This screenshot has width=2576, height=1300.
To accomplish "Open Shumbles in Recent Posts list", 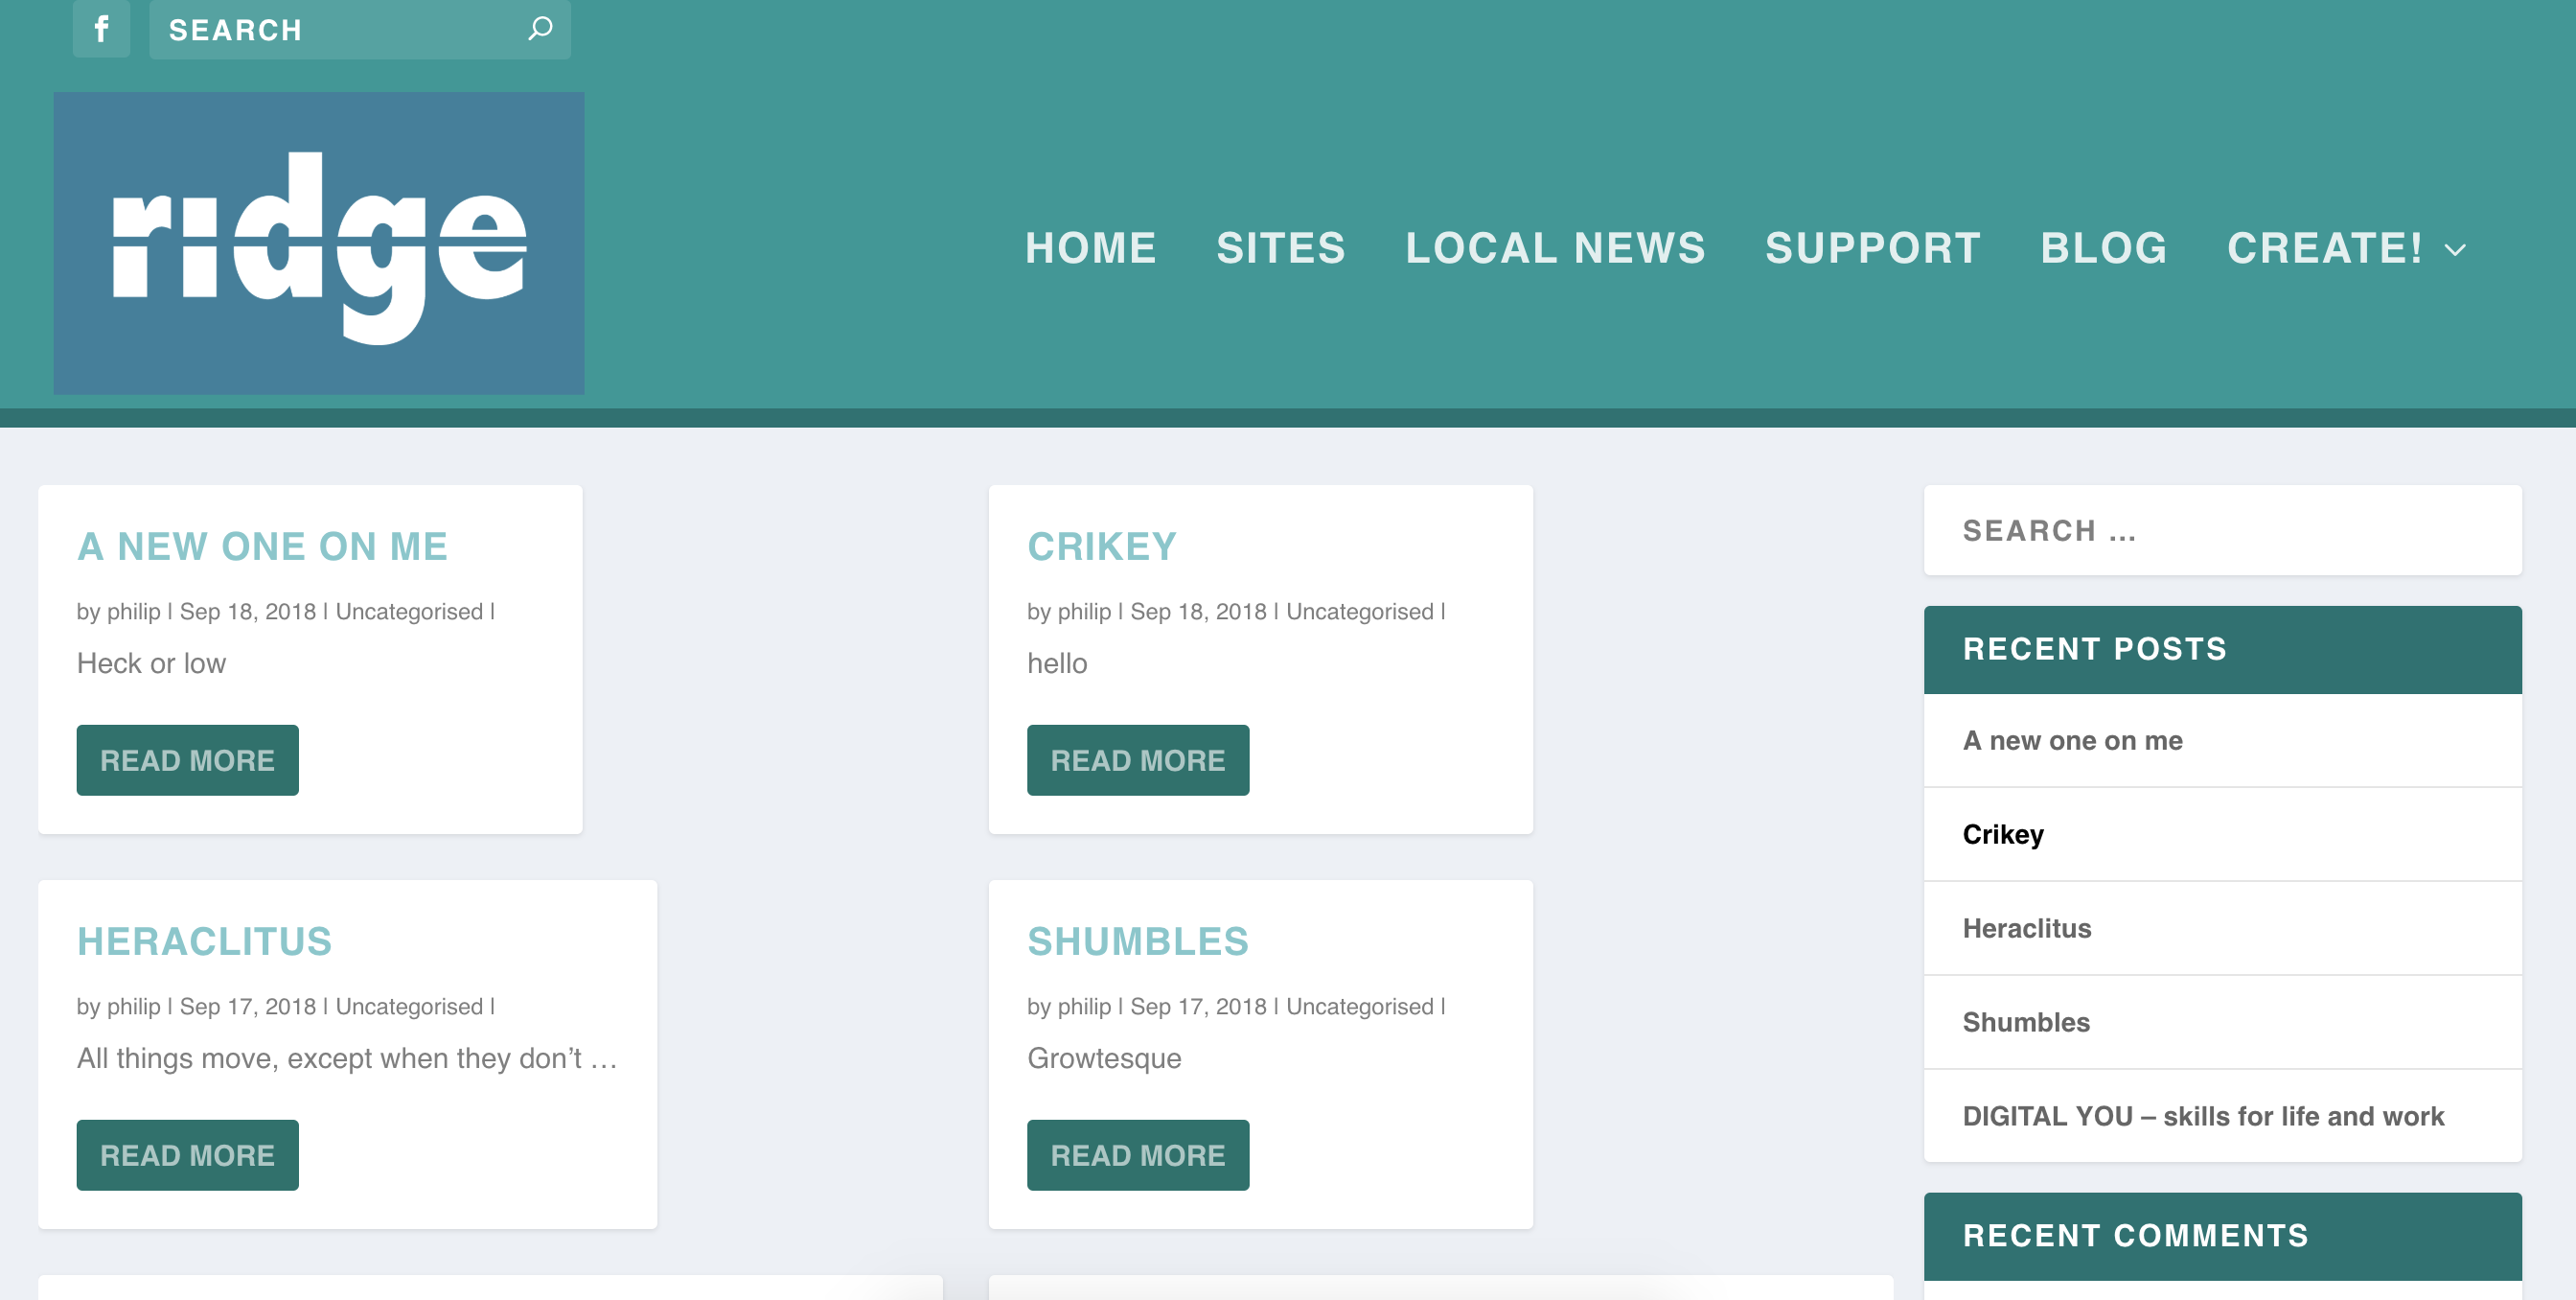I will 2025,1022.
